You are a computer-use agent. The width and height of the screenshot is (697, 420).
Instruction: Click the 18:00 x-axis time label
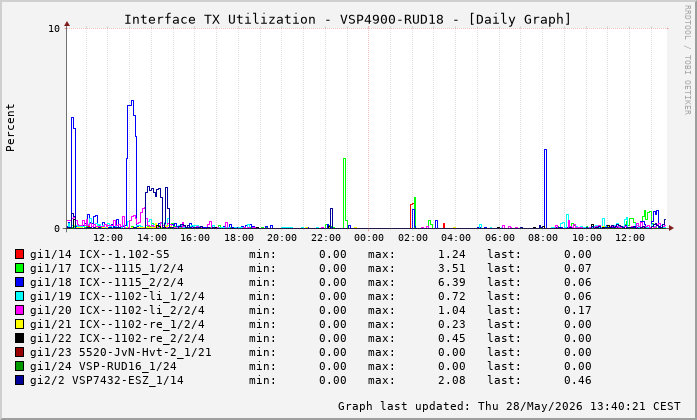pyautogui.click(x=239, y=238)
